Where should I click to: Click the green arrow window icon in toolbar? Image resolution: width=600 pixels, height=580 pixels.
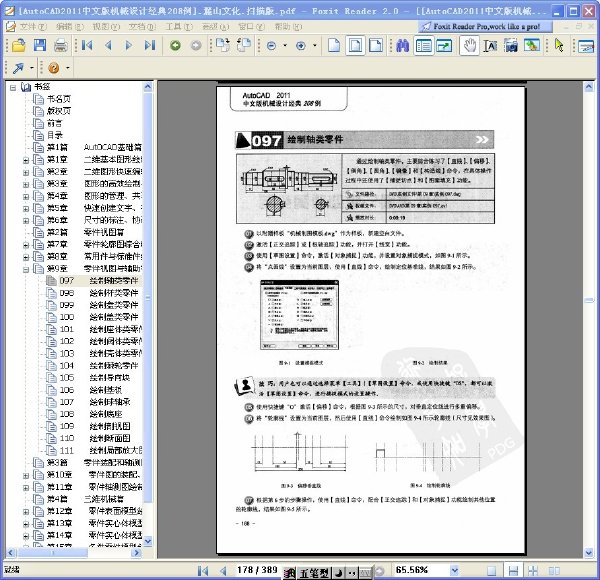(444, 46)
